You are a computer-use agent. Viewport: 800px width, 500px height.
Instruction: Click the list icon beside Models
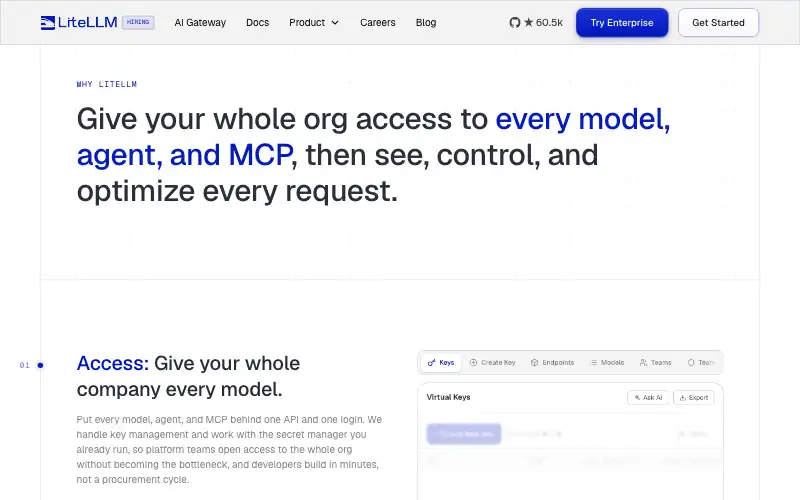point(593,363)
